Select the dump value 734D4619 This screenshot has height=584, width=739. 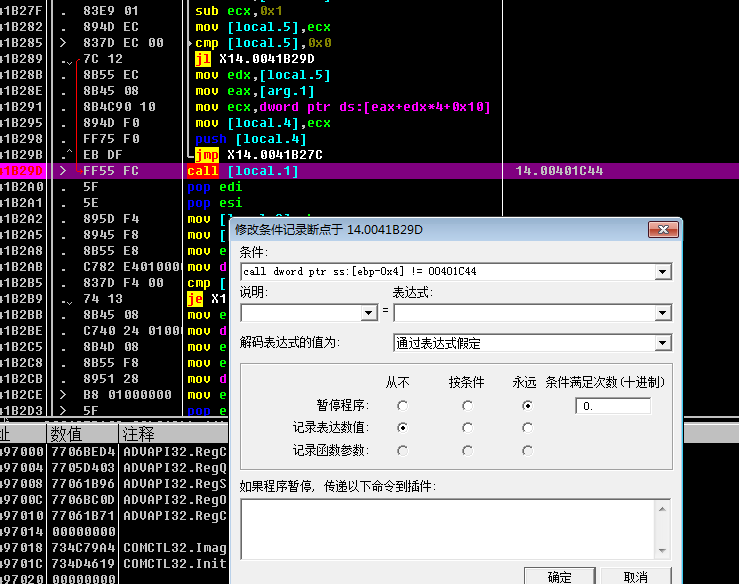click(83, 564)
